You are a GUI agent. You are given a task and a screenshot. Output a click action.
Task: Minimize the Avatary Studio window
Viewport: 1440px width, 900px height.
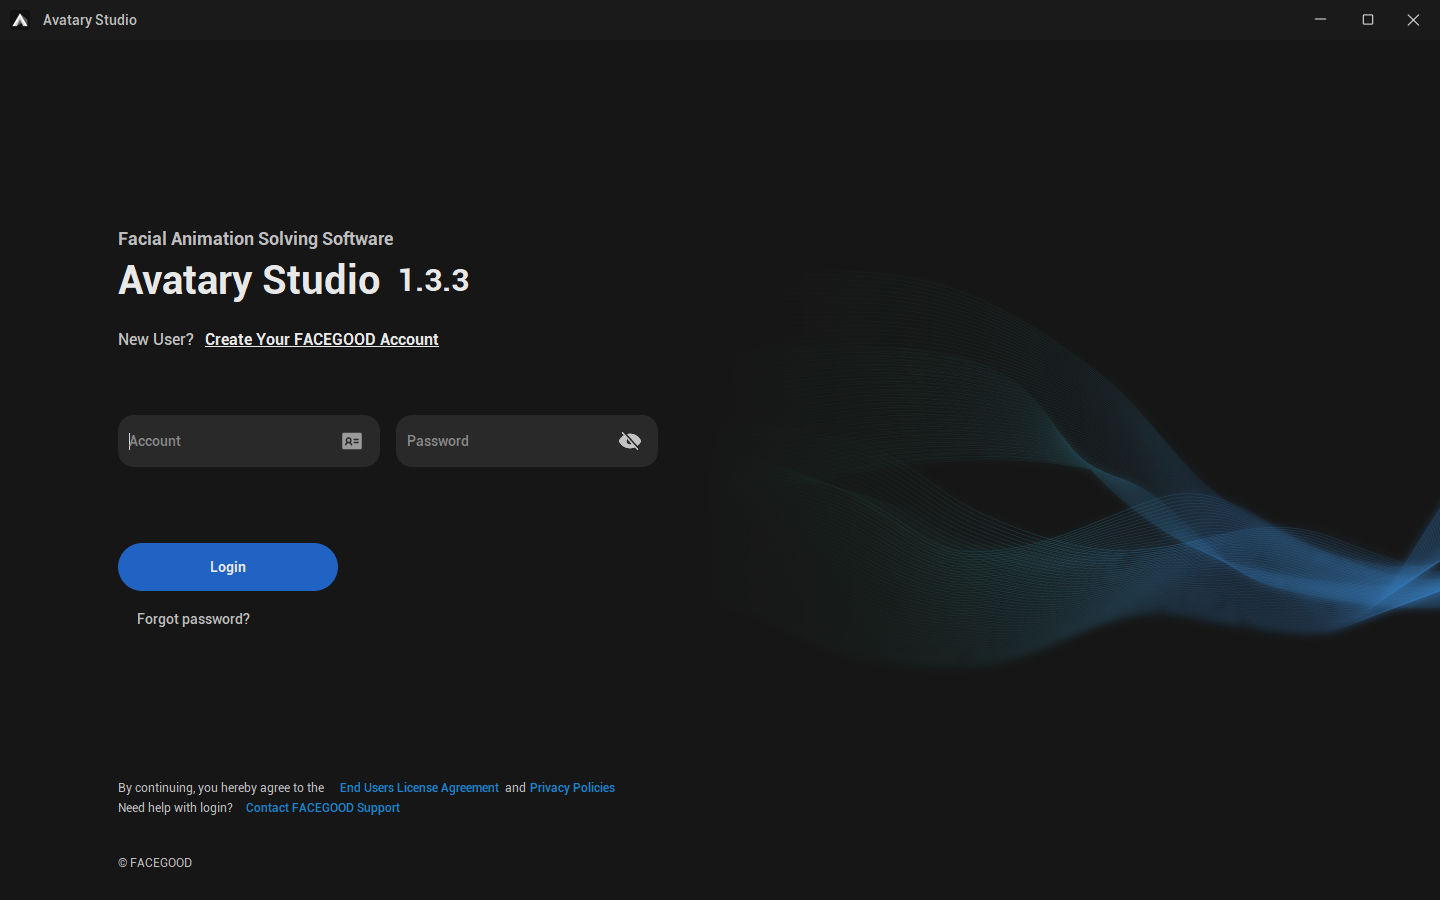(x=1320, y=20)
